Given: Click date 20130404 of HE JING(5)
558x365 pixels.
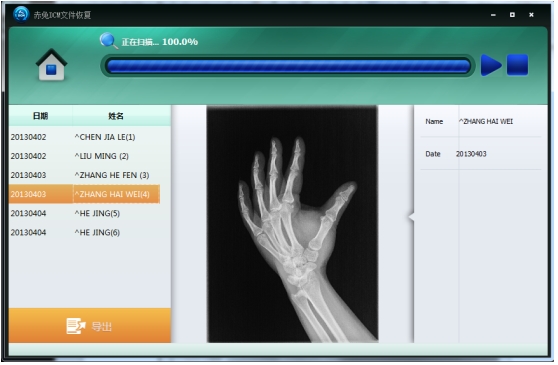Looking at the screenshot, I should click(x=28, y=213).
